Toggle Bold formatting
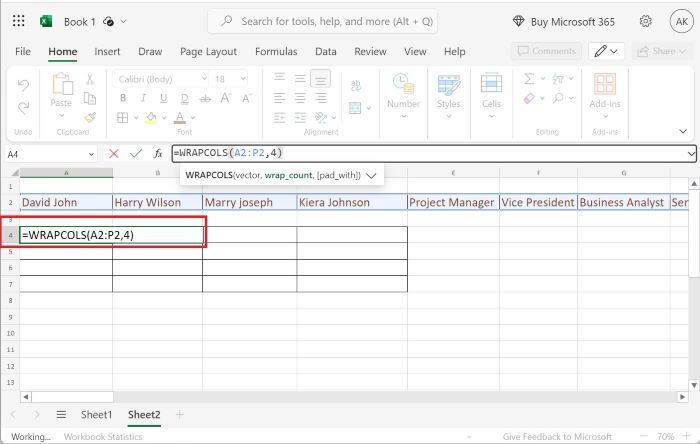Image resolution: width=700 pixels, height=444 pixels. click(x=123, y=98)
